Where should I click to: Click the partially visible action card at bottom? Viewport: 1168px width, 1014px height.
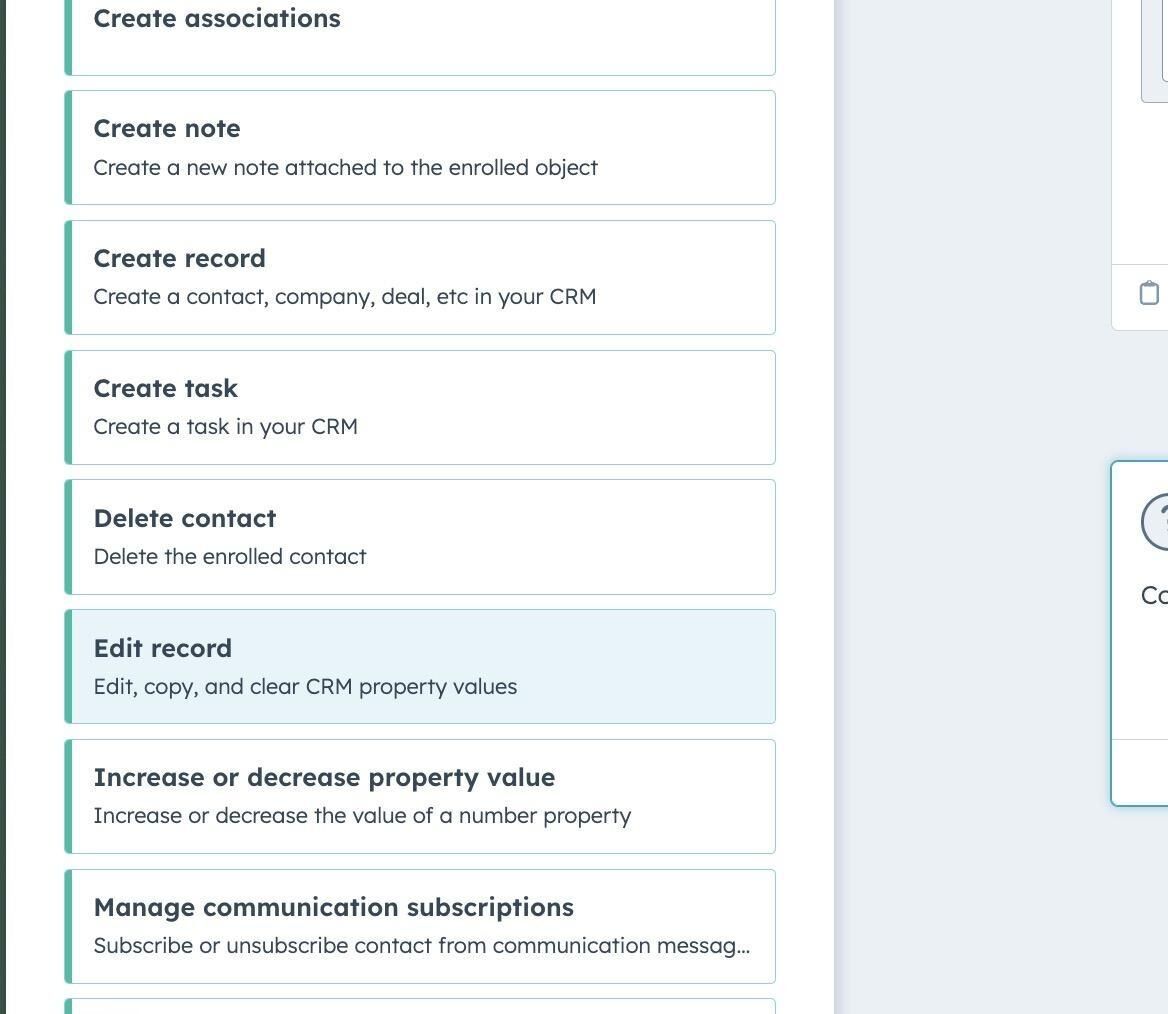click(x=420, y=1006)
